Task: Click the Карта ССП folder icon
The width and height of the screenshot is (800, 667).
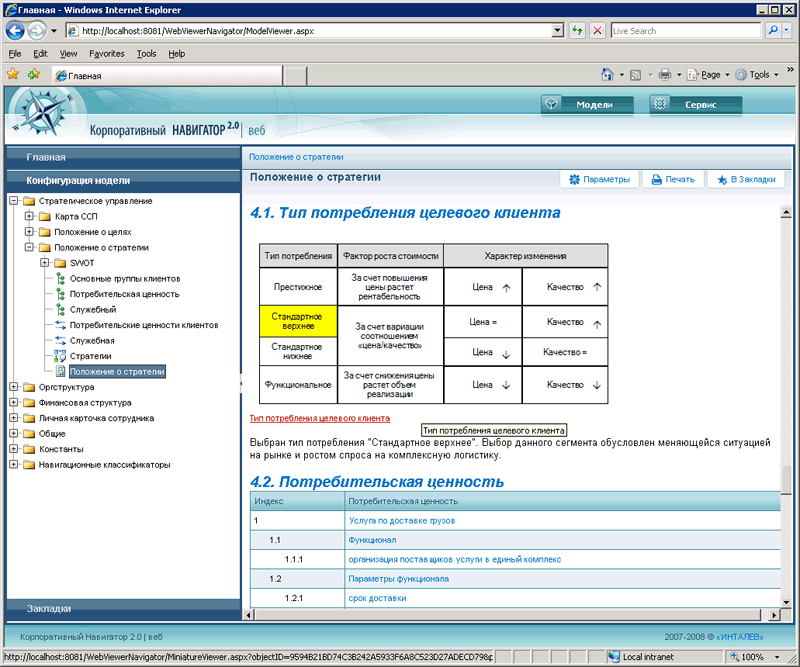Action: click(x=45, y=216)
